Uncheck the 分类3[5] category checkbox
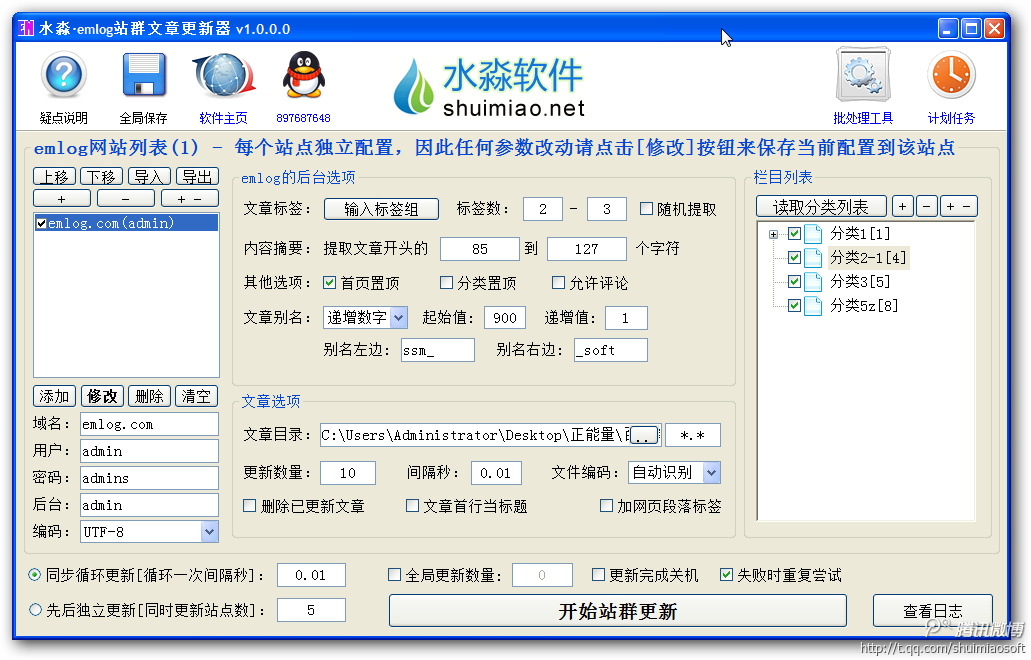The height and width of the screenshot is (660, 1031). click(x=794, y=281)
